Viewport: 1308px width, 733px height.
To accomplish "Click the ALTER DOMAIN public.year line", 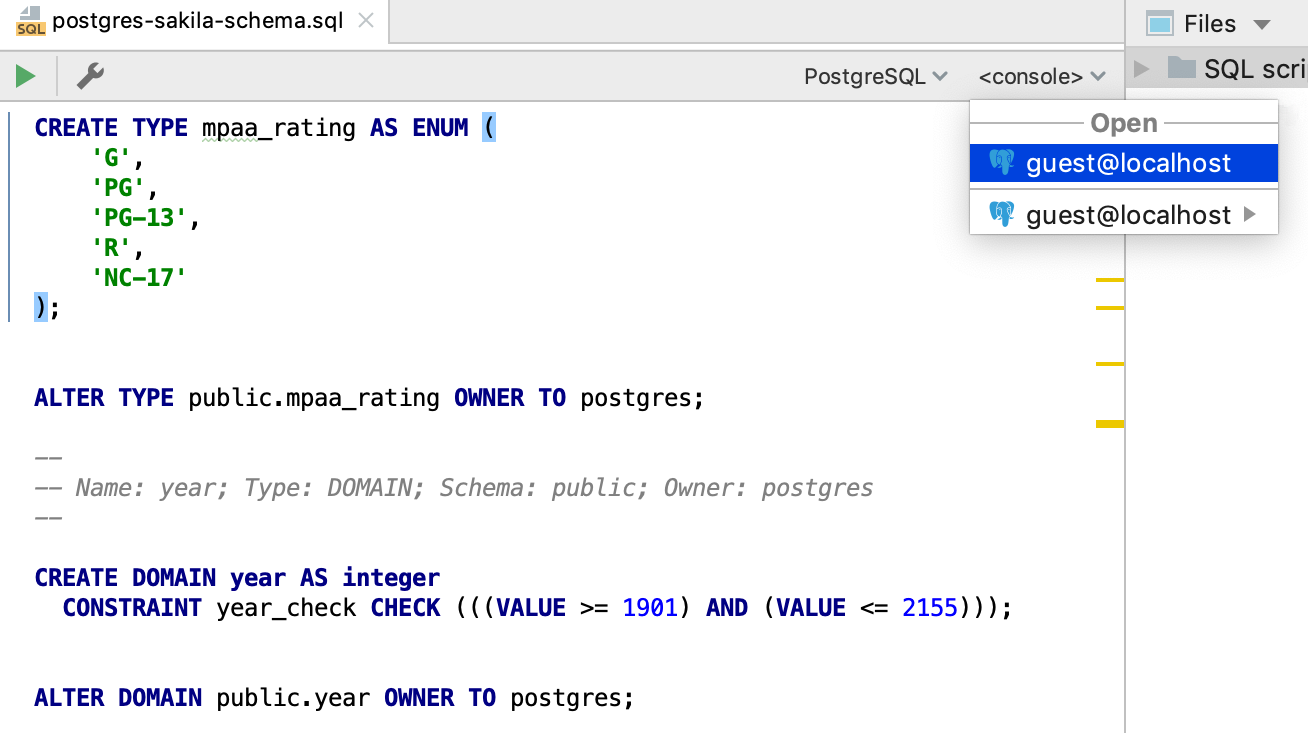I will [334, 698].
